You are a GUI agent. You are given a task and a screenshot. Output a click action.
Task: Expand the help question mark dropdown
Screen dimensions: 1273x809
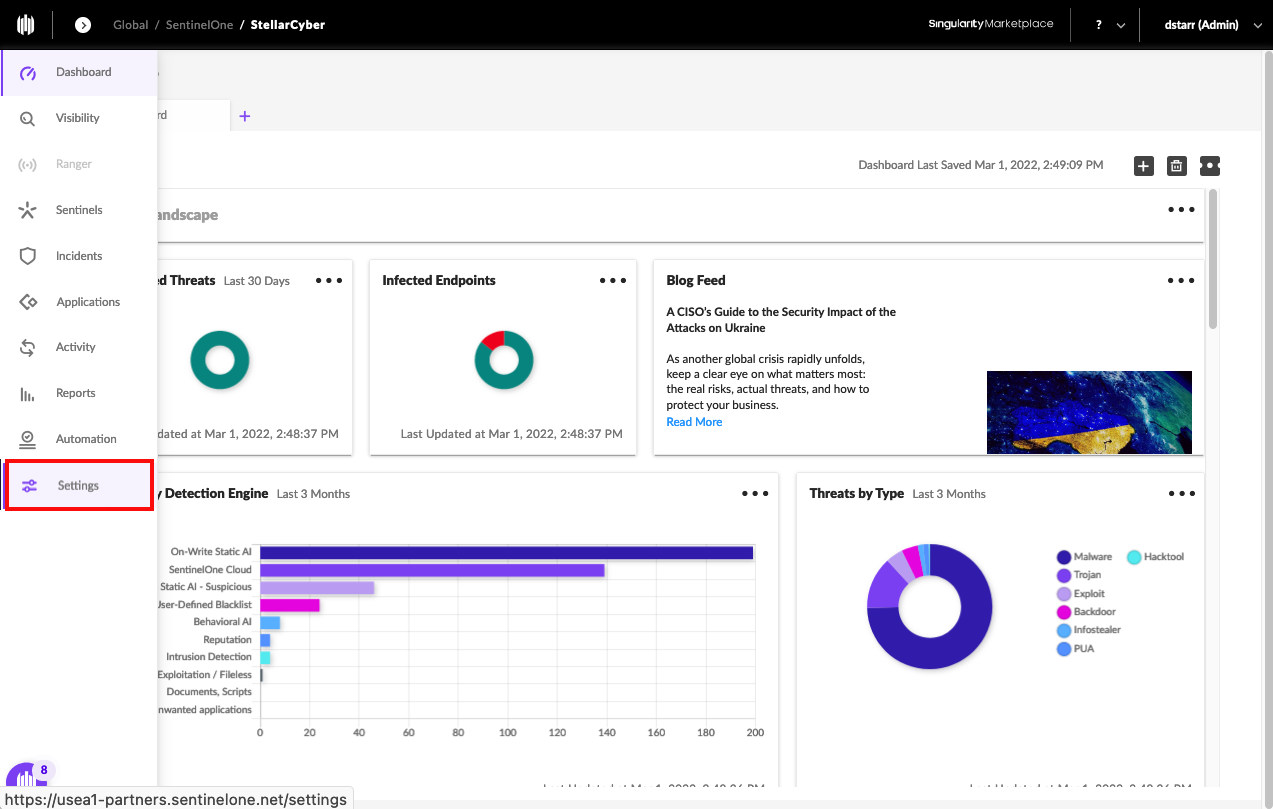pyautogui.click(x=1109, y=25)
